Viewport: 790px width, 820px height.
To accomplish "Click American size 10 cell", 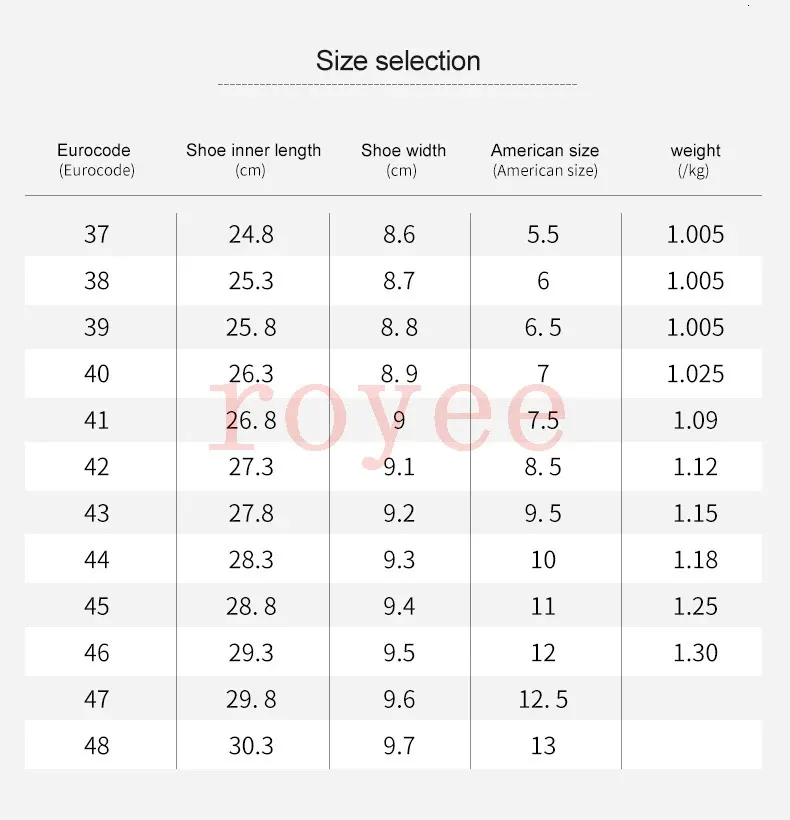I will click(x=543, y=560).
